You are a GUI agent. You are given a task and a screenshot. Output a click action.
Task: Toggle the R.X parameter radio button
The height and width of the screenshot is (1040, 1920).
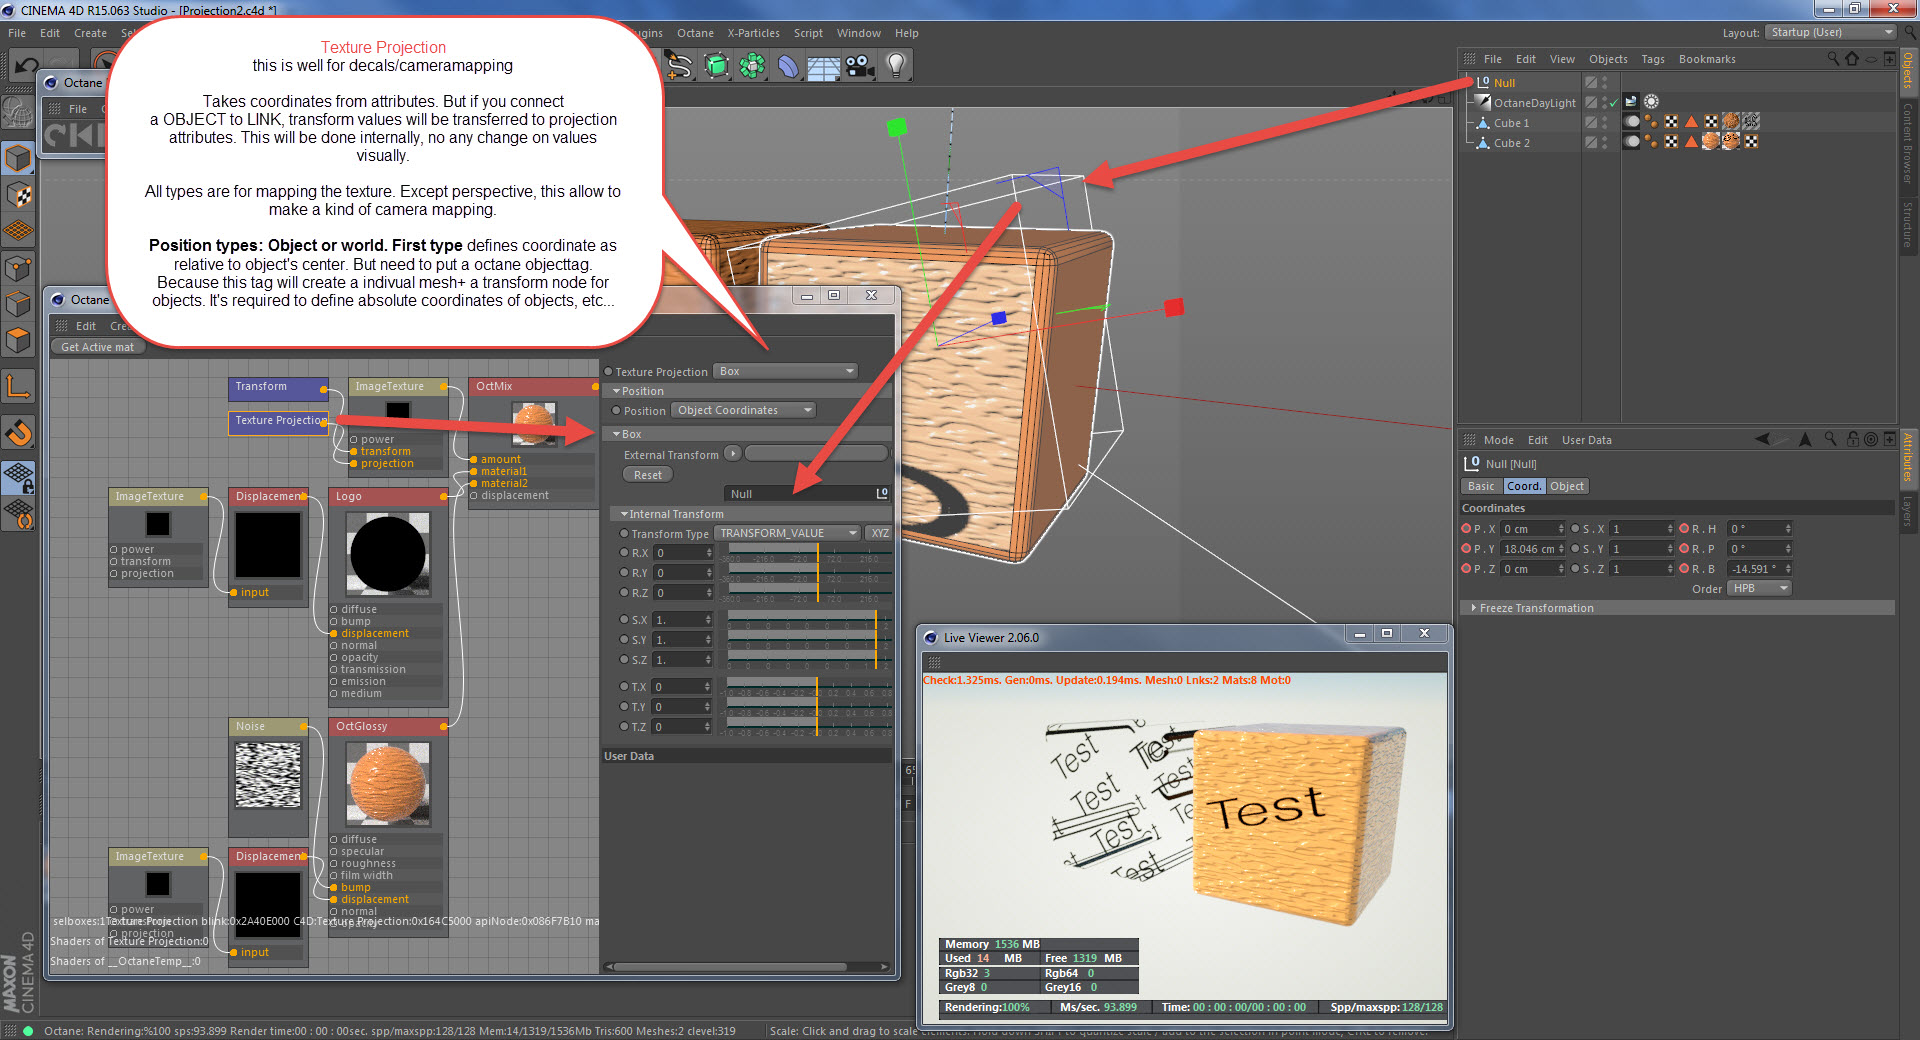(624, 553)
